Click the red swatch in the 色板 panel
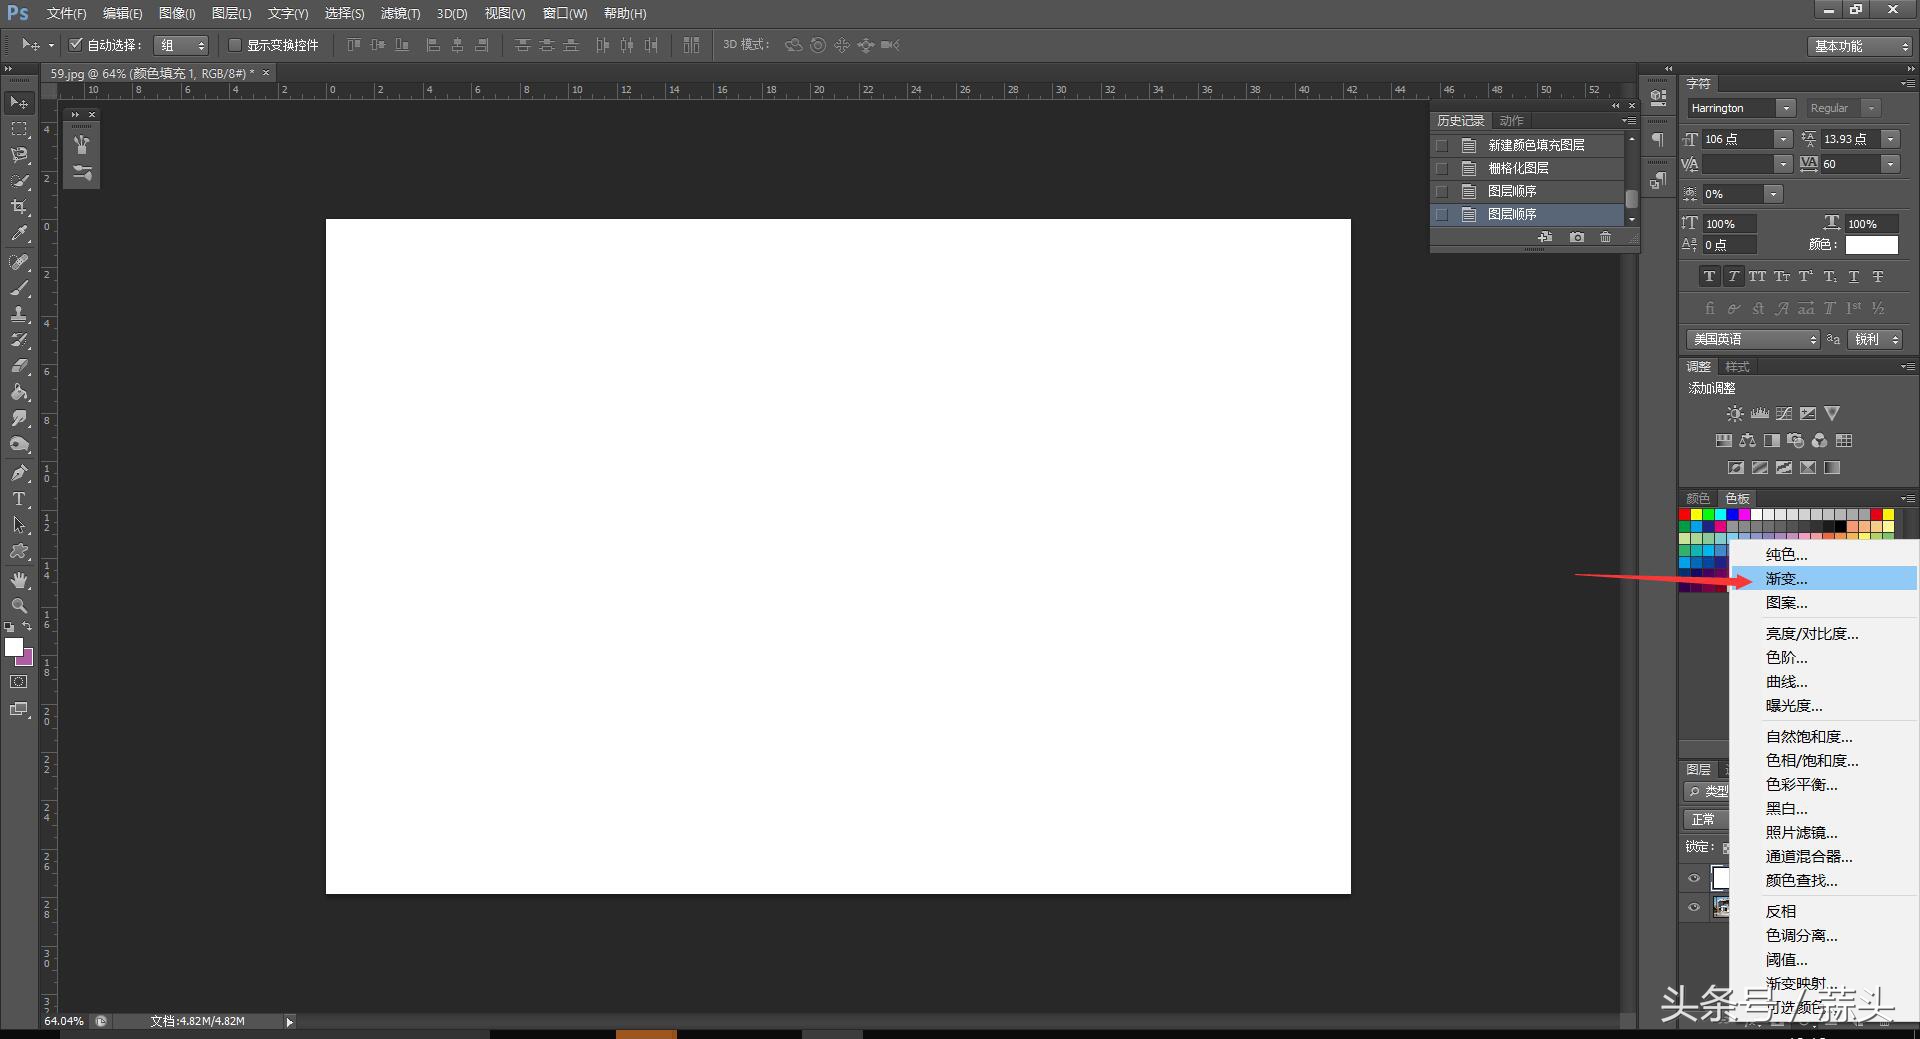Screen dimensions: 1920x1039 tap(1686, 514)
